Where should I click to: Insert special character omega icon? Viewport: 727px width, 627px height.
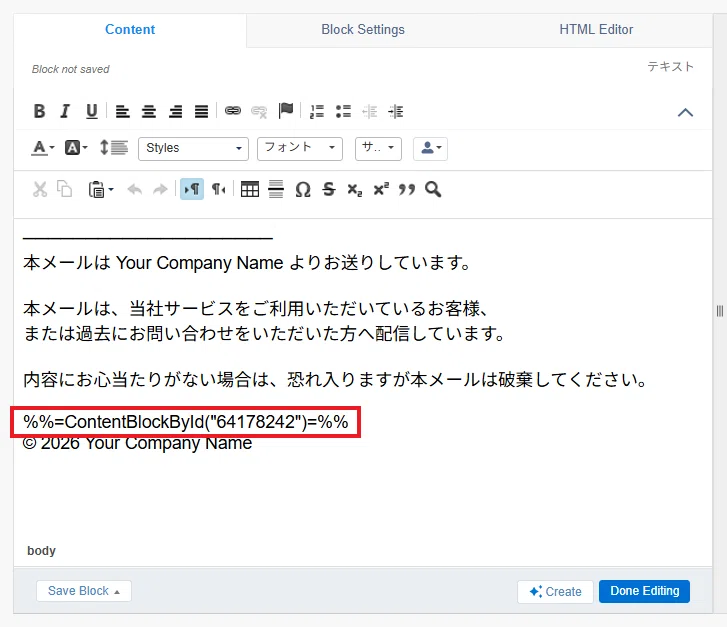[x=303, y=189]
